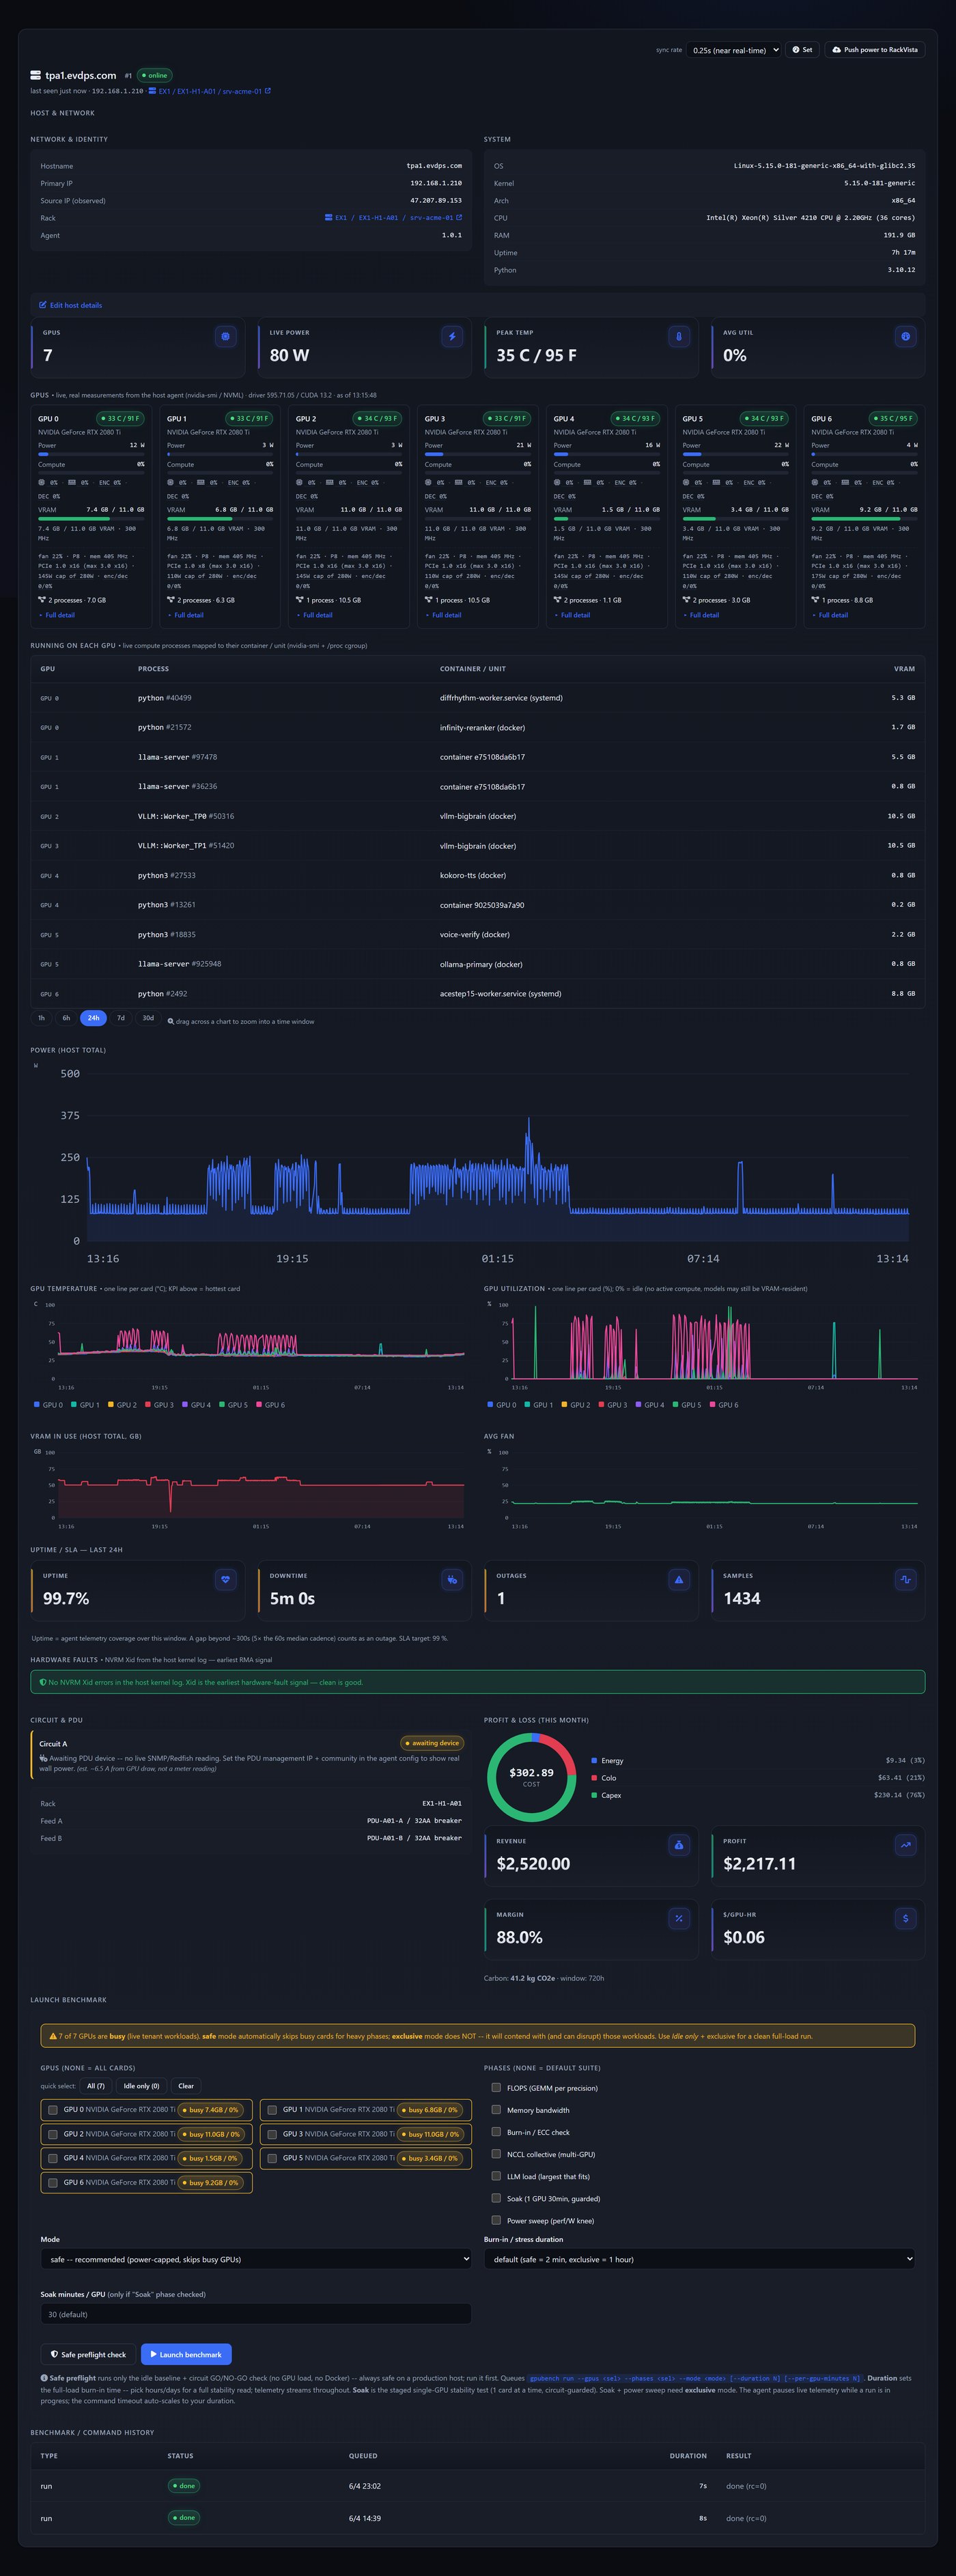Select the 30d time range tab
This screenshot has height=2576, width=956.
[148, 1018]
